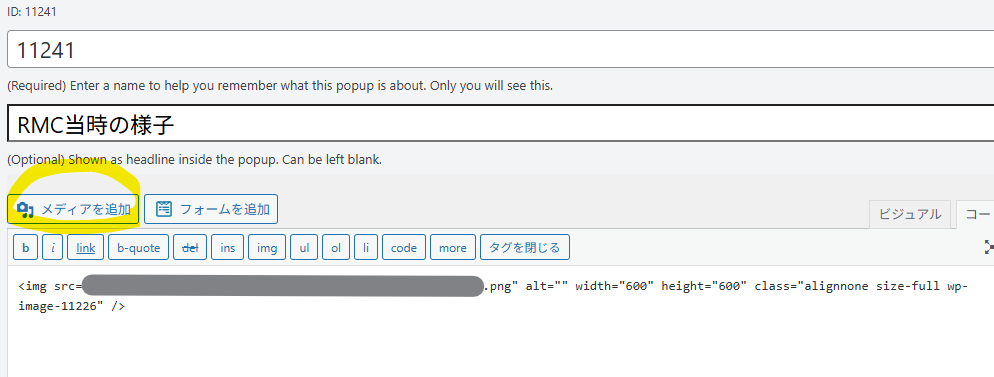Focus the popup name field containing 11241
This screenshot has width=994, height=377.
[500, 49]
